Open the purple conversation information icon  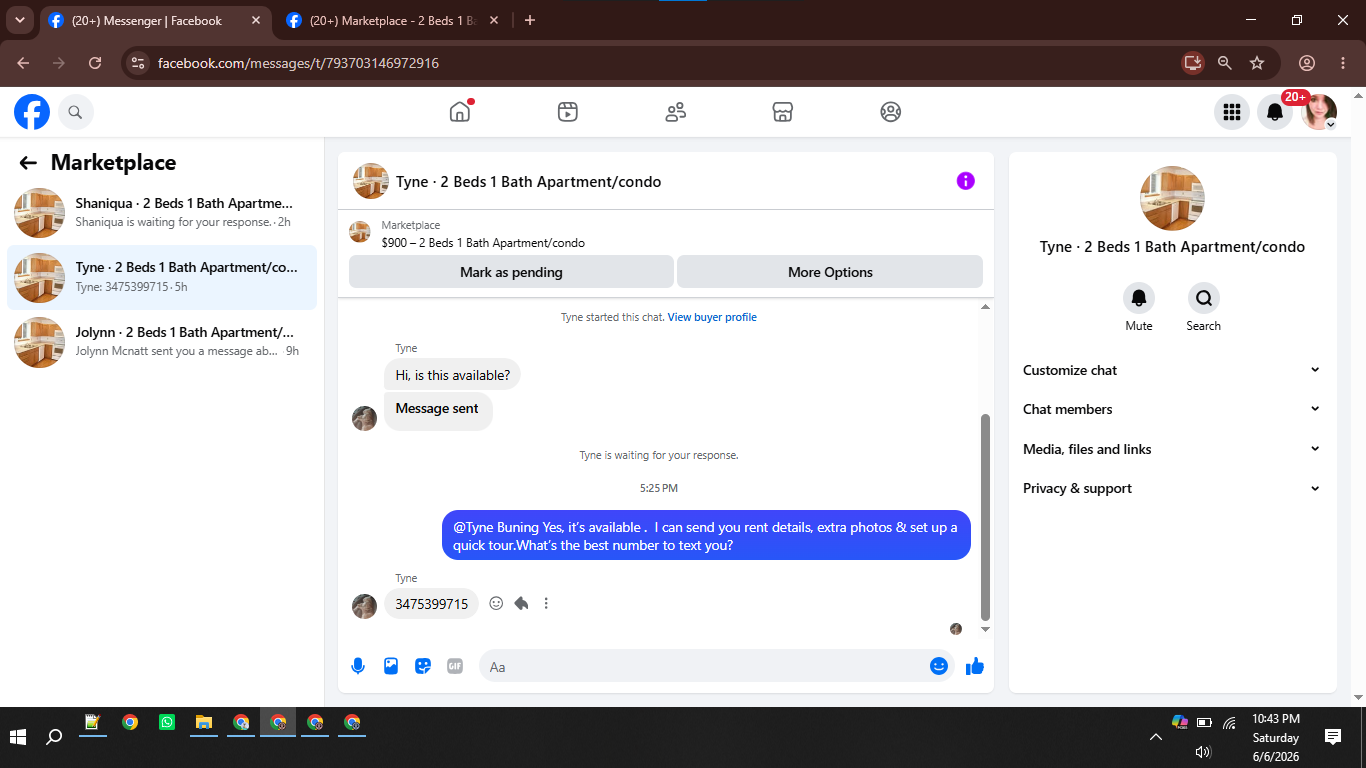tap(965, 181)
